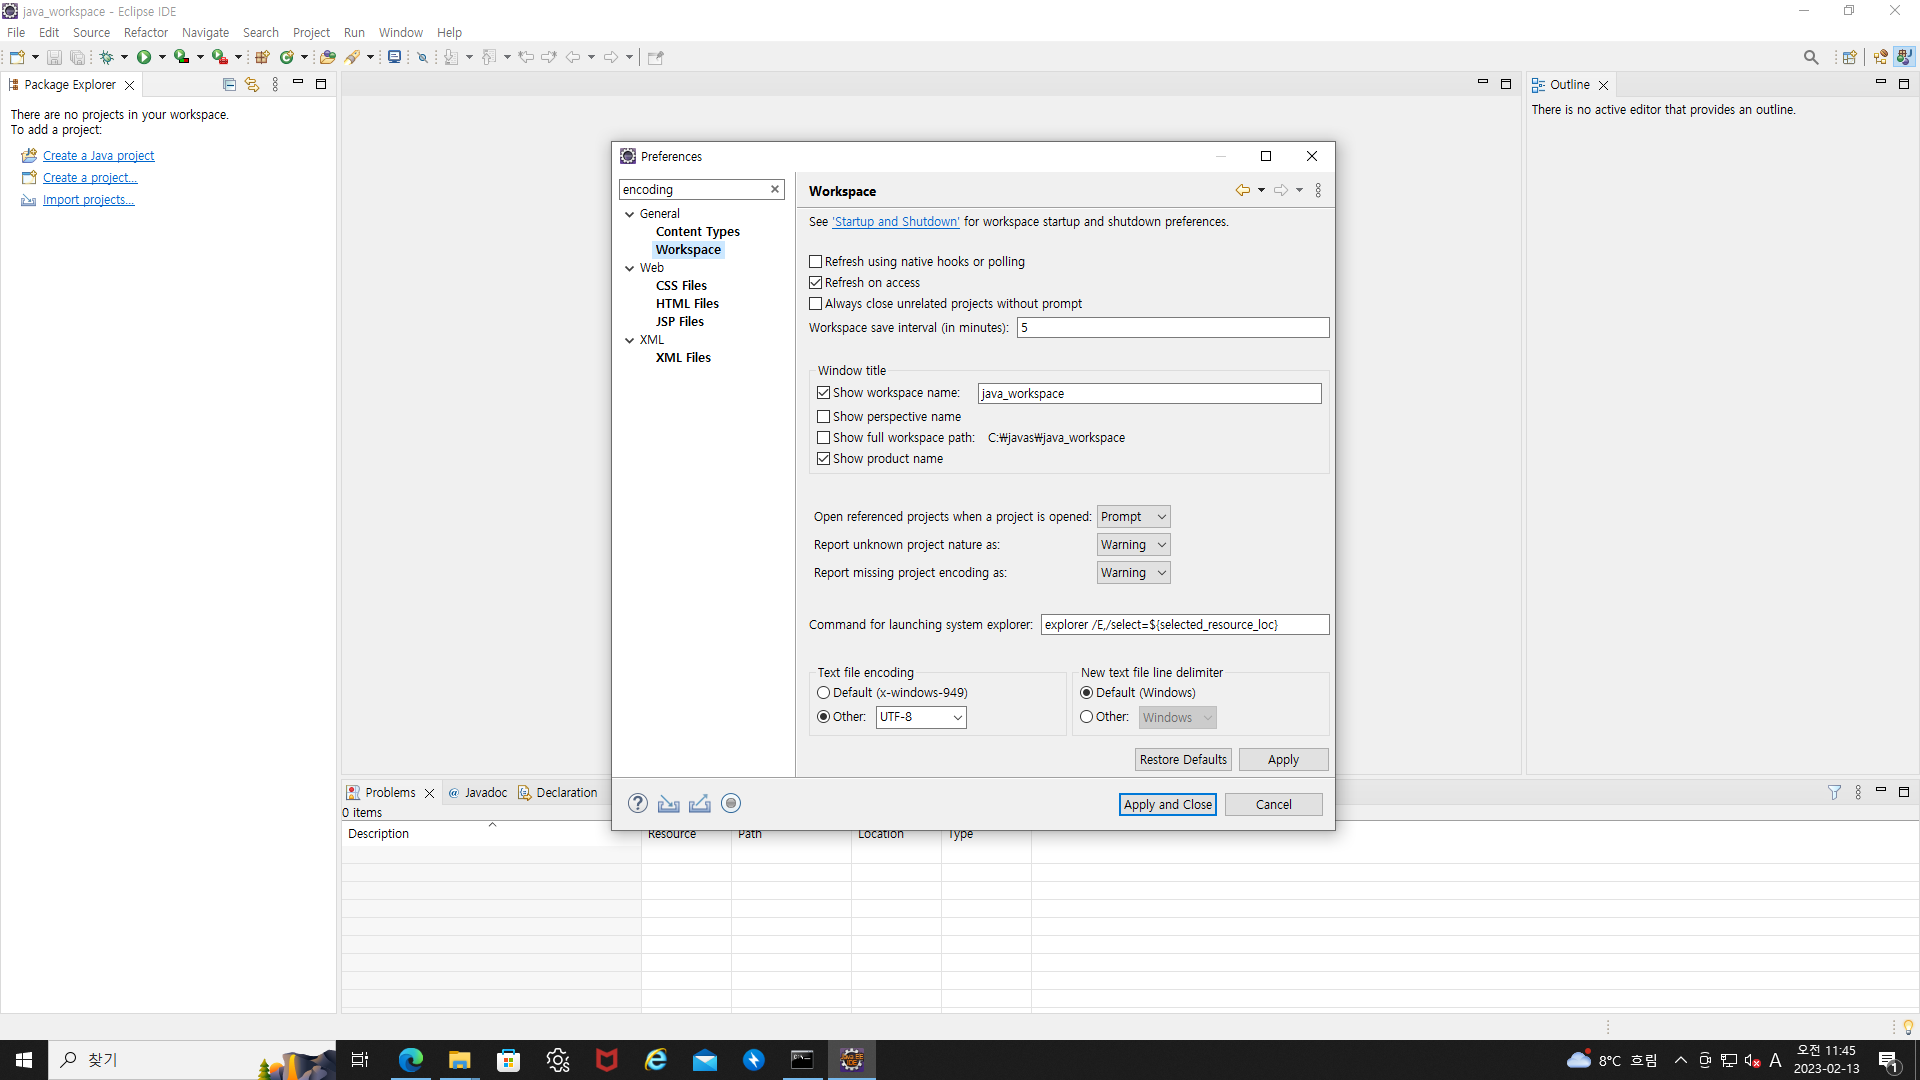Open Report missing project encoding dropdown
This screenshot has height=1080, width=1920.
coord(1133,573)
